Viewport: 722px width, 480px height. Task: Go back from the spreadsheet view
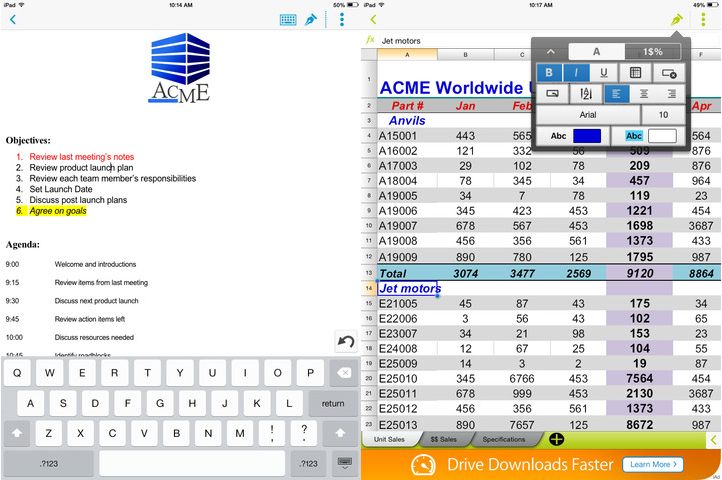(x=373, y=19)
